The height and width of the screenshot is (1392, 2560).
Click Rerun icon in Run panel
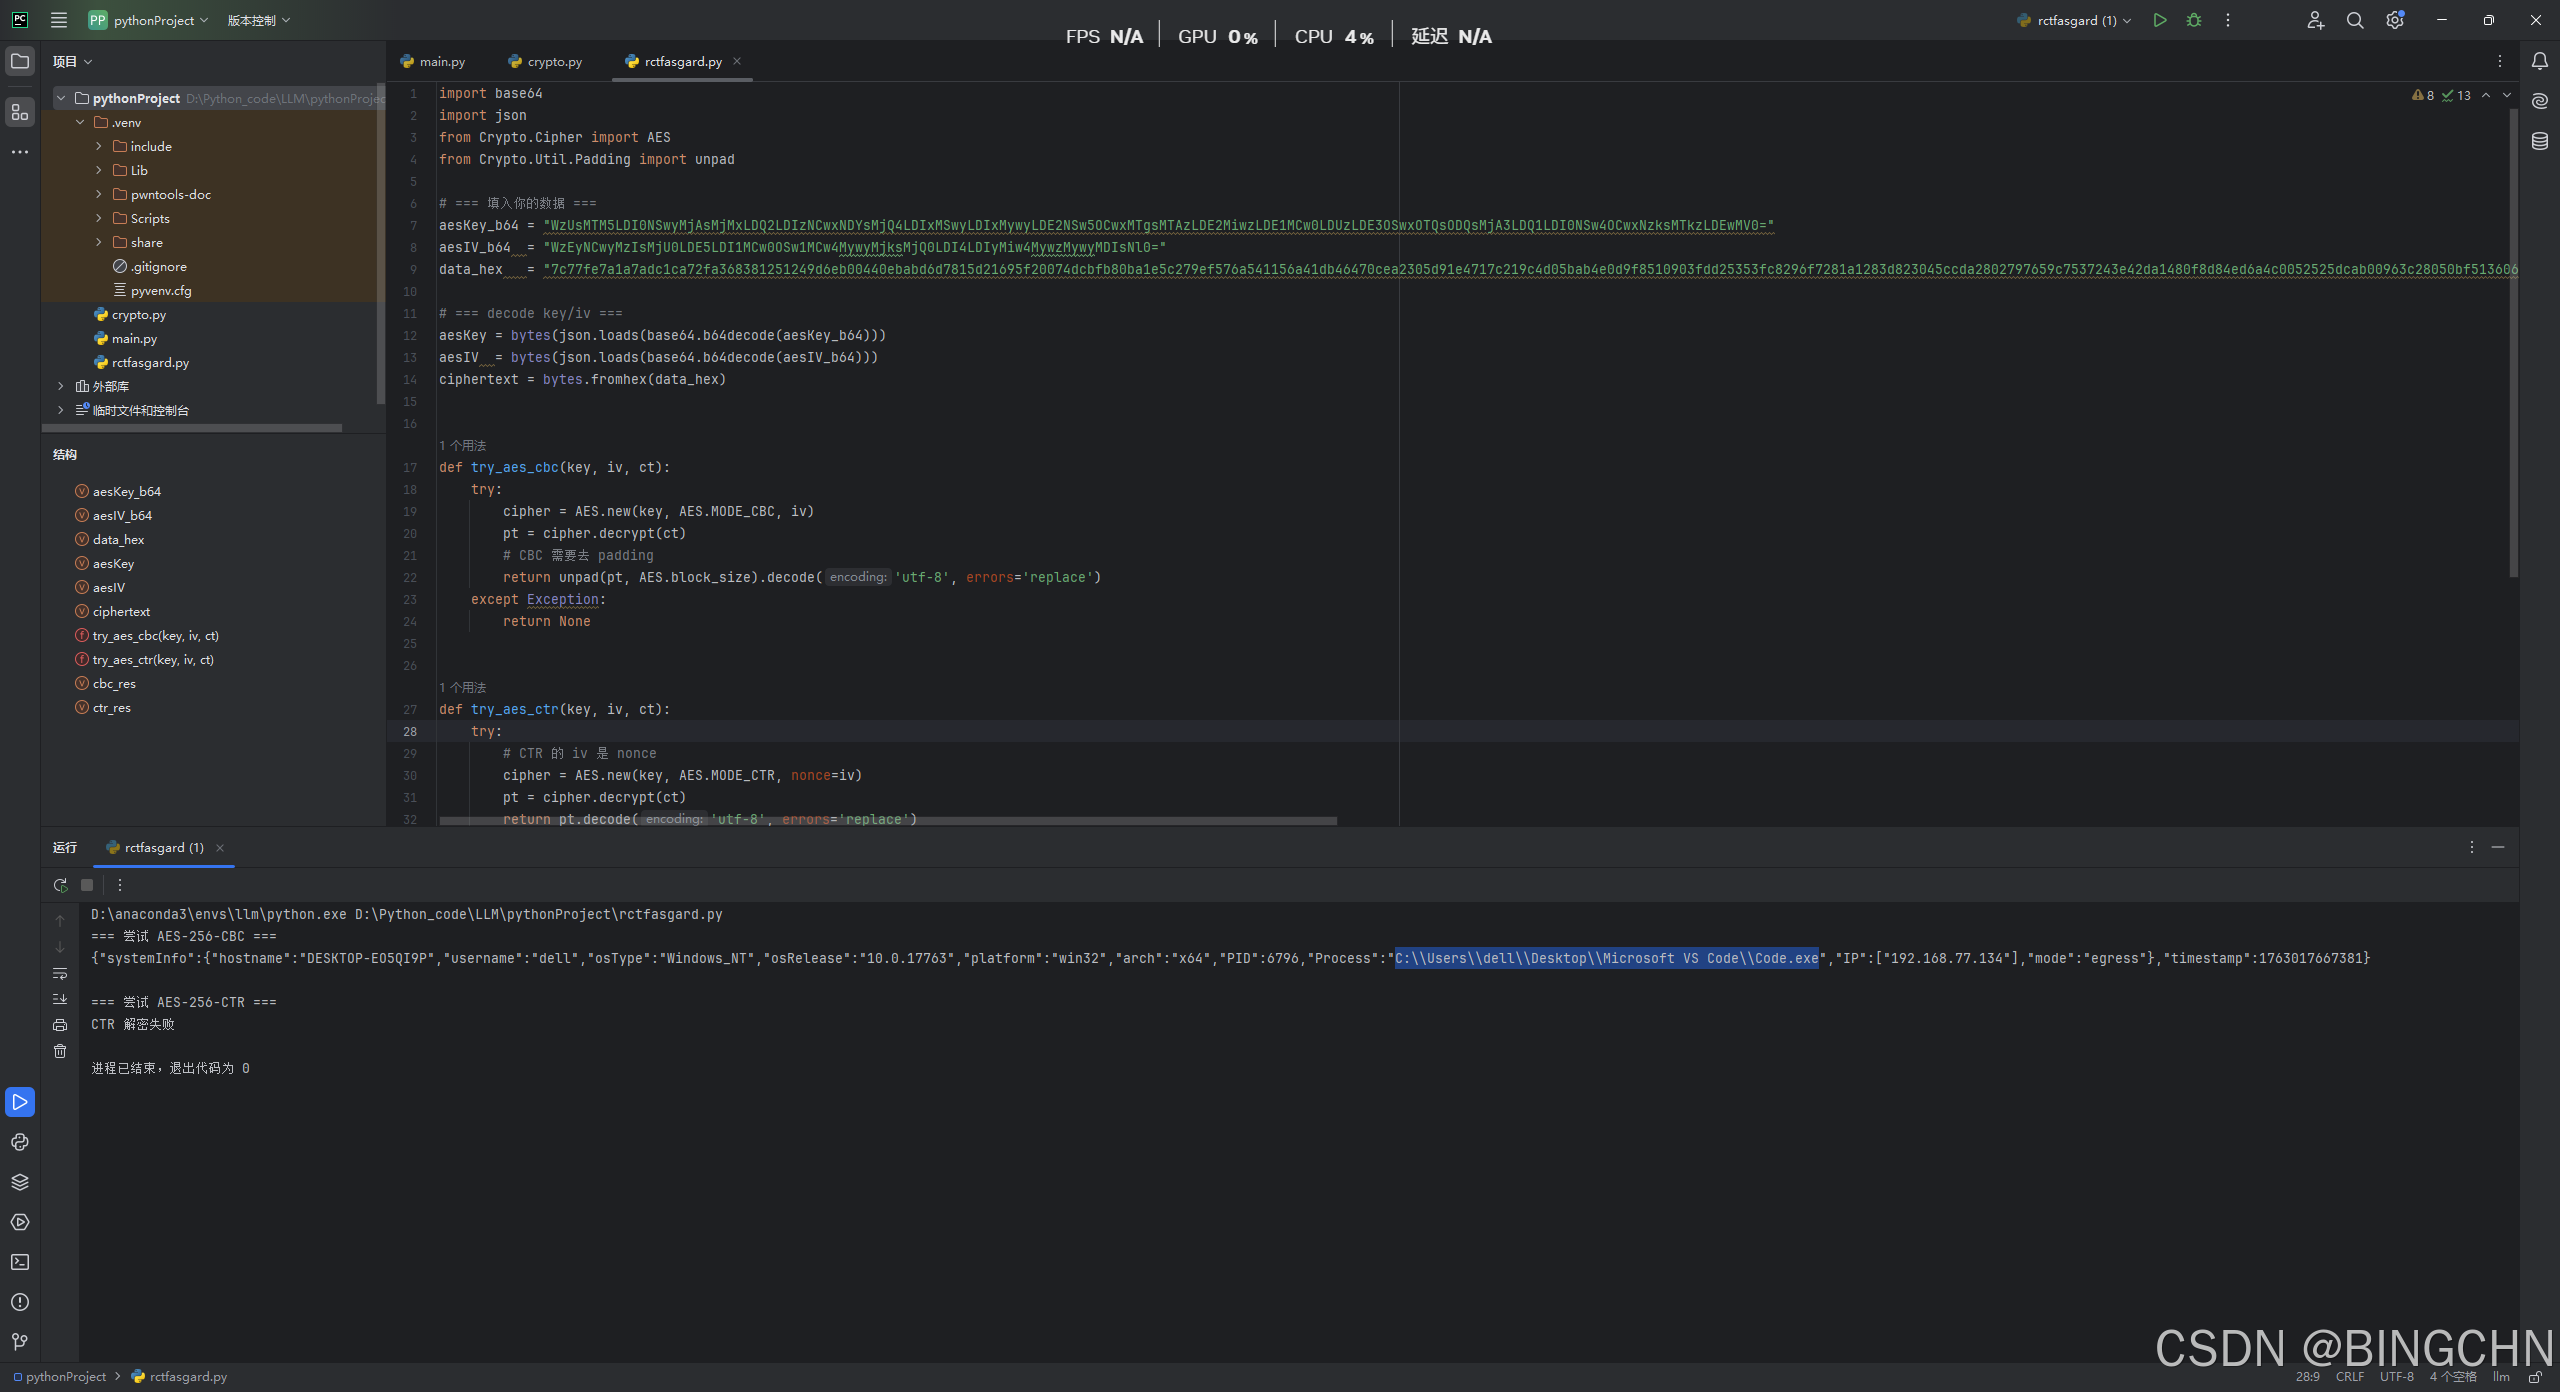click(x=60, y=885)
